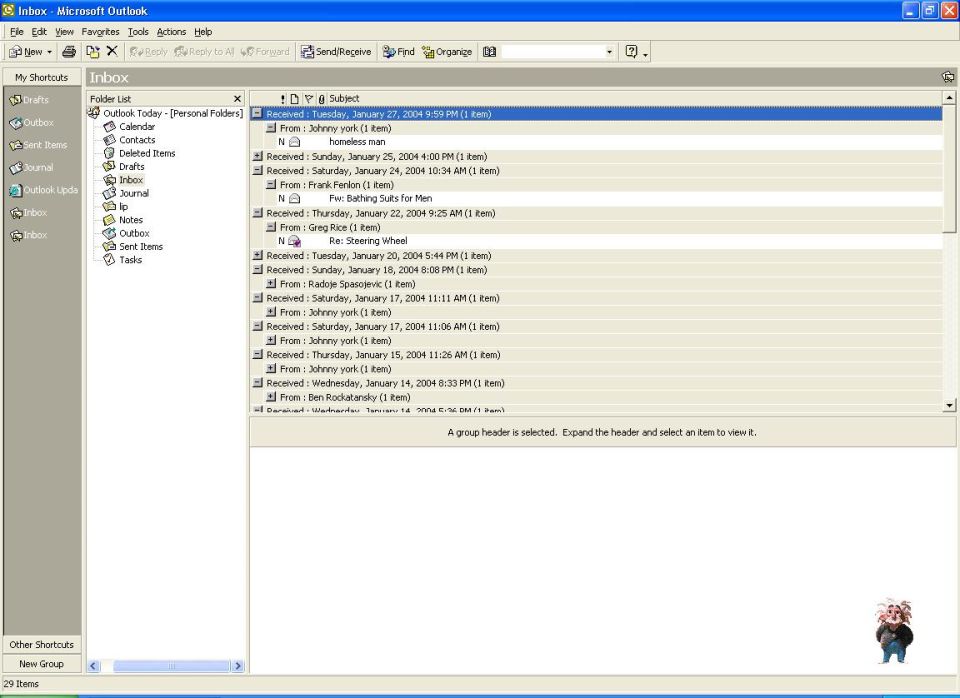The width and height of the screenshot is (960, 698).
Task: Collapse the From Frank Fenlon group
Action: click(271, 184)
